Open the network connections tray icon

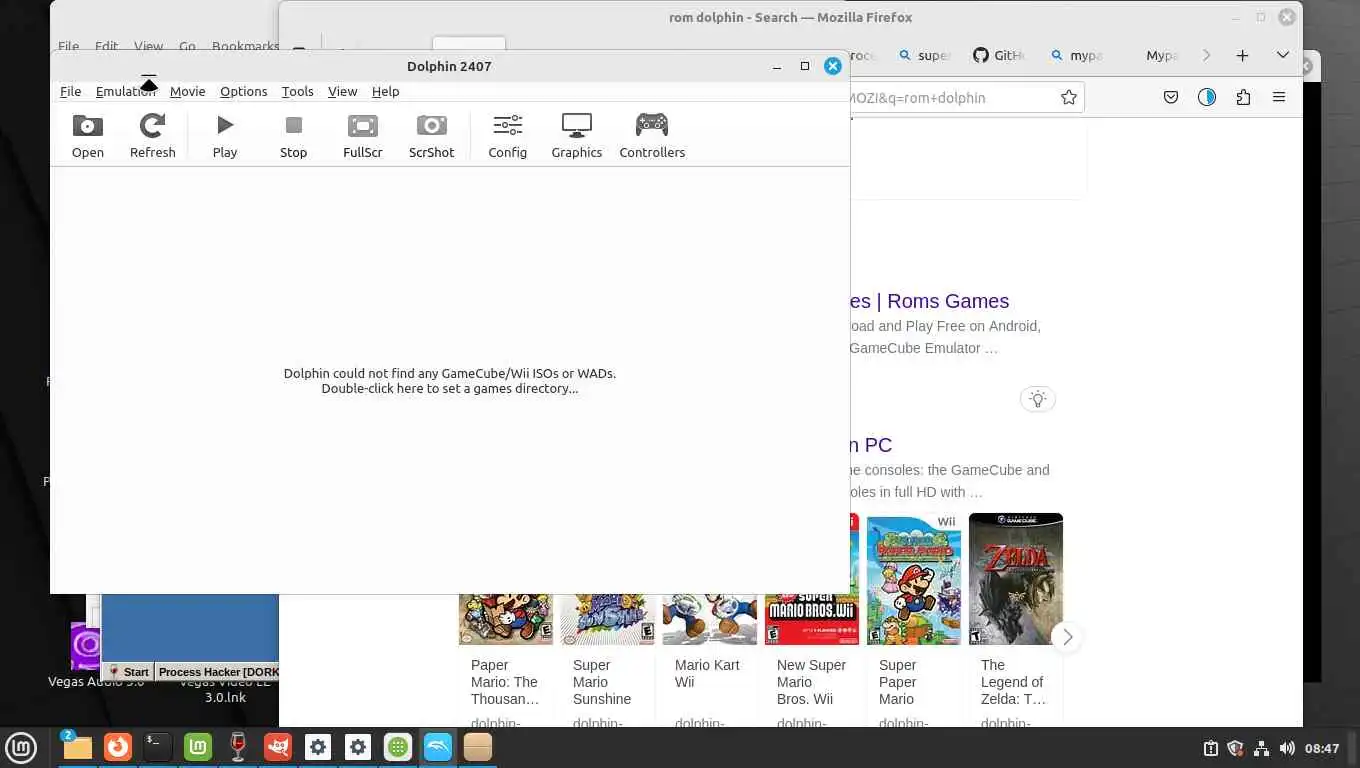(x=1261, y=748)
